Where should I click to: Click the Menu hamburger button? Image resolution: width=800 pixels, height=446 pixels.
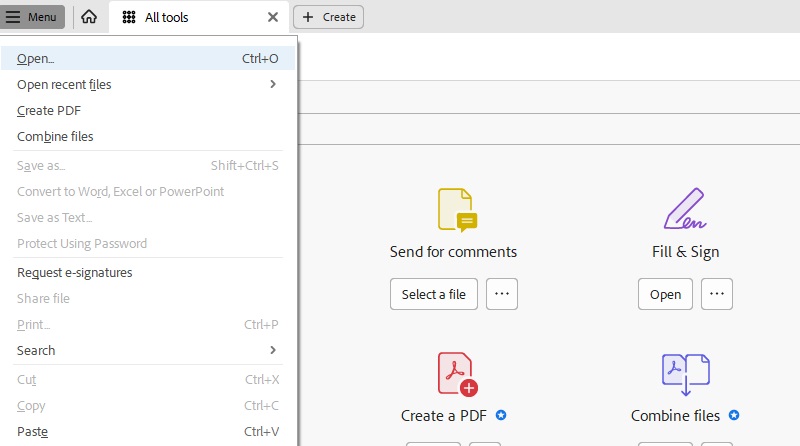click(x=33, y=17)
